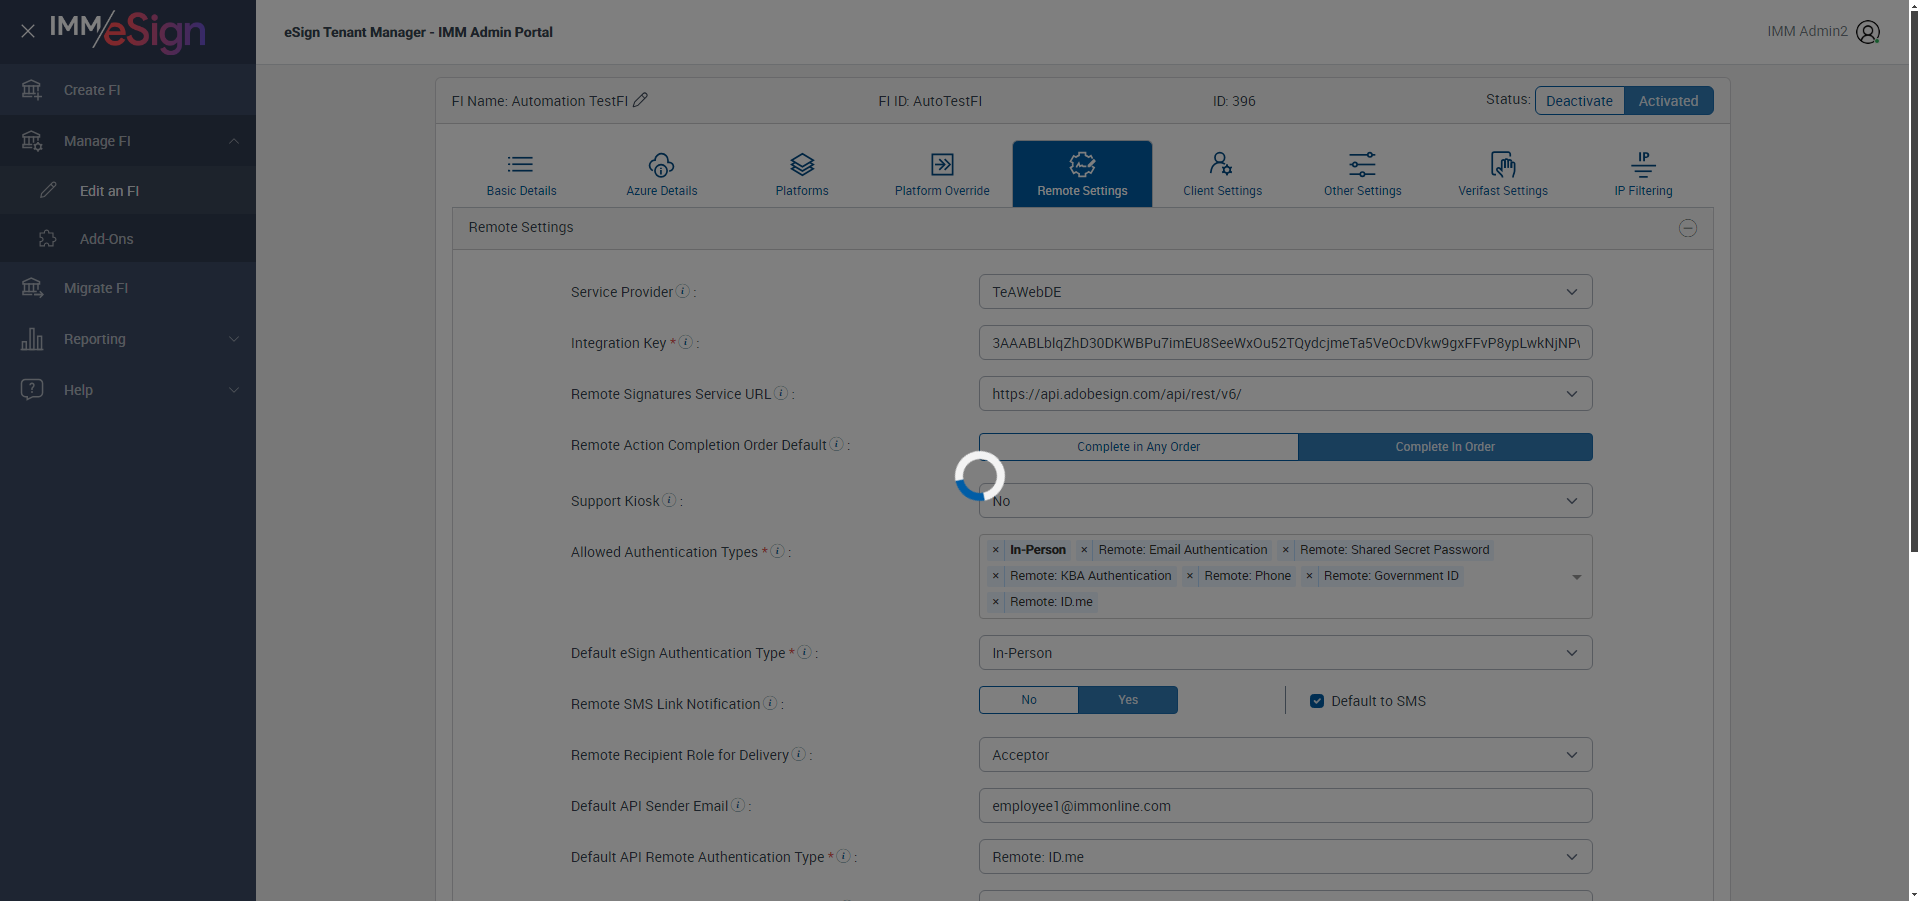Collapse the Manage FI menu chevron

click(x=234, y=141)
